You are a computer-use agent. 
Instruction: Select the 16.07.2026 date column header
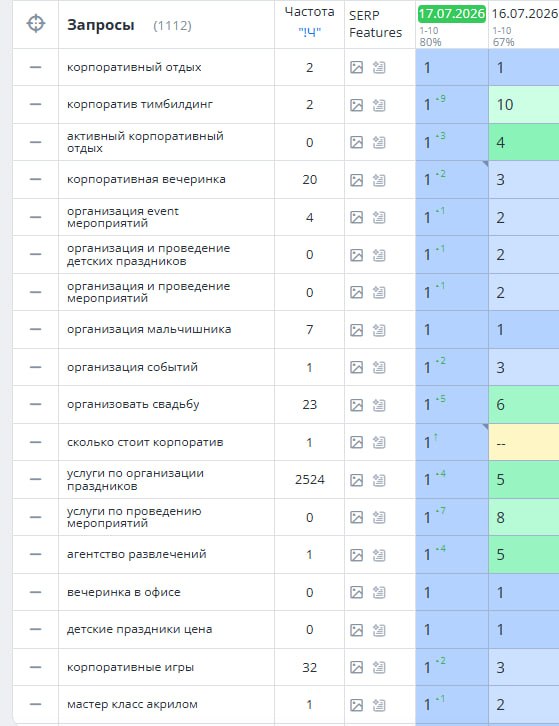coord(525,13)
